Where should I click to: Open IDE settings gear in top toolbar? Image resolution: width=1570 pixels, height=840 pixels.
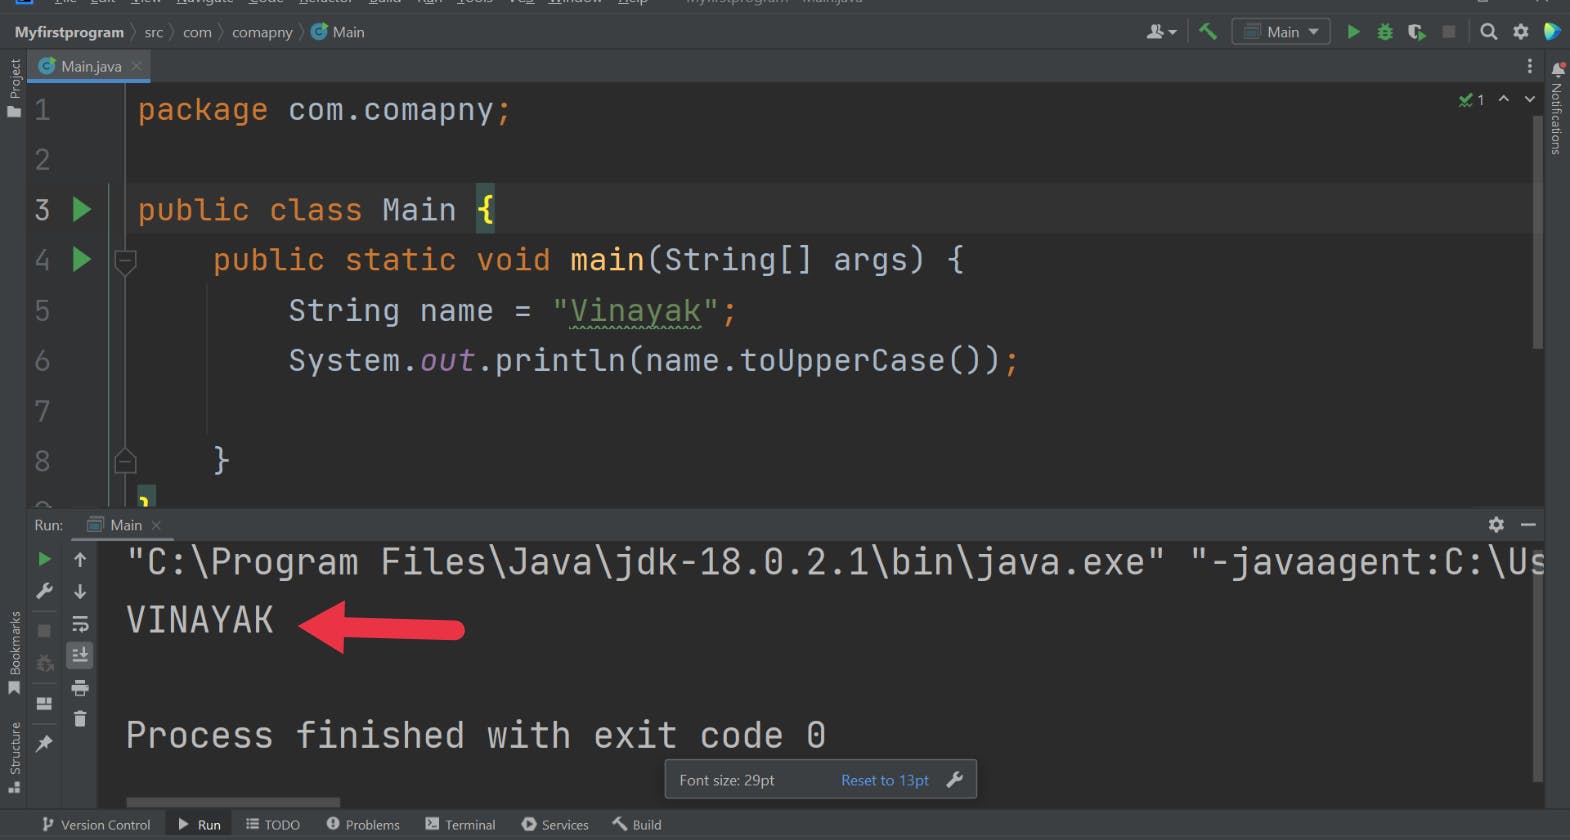1521,32
